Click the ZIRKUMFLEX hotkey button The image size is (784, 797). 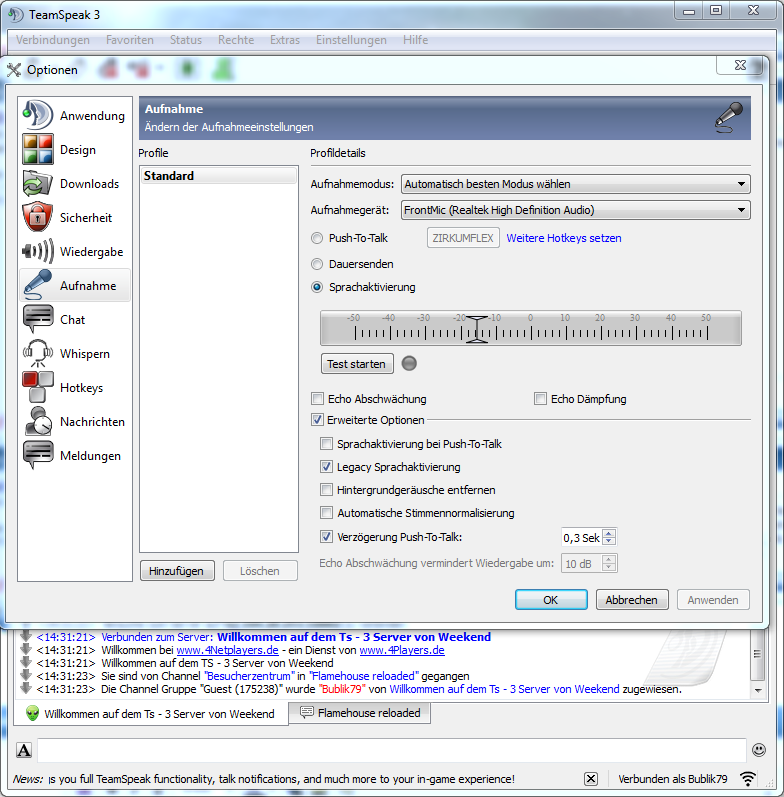pyautogui.click(x=463, y=238)
